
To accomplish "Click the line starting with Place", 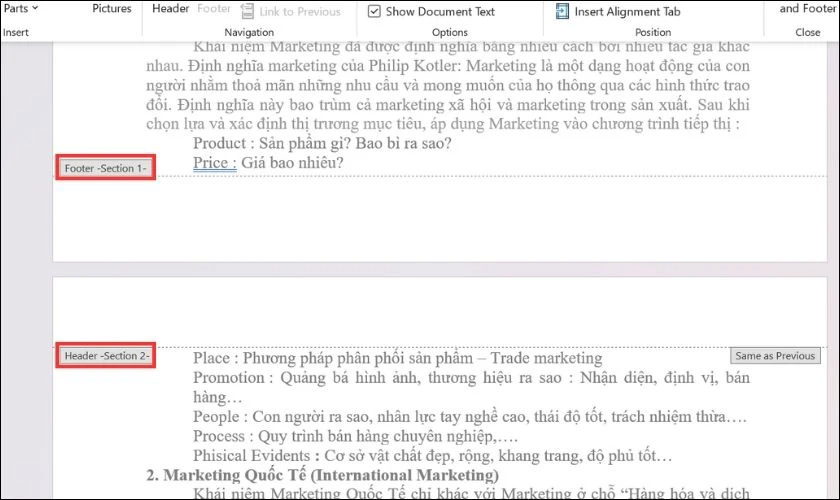I will [398, 358].
